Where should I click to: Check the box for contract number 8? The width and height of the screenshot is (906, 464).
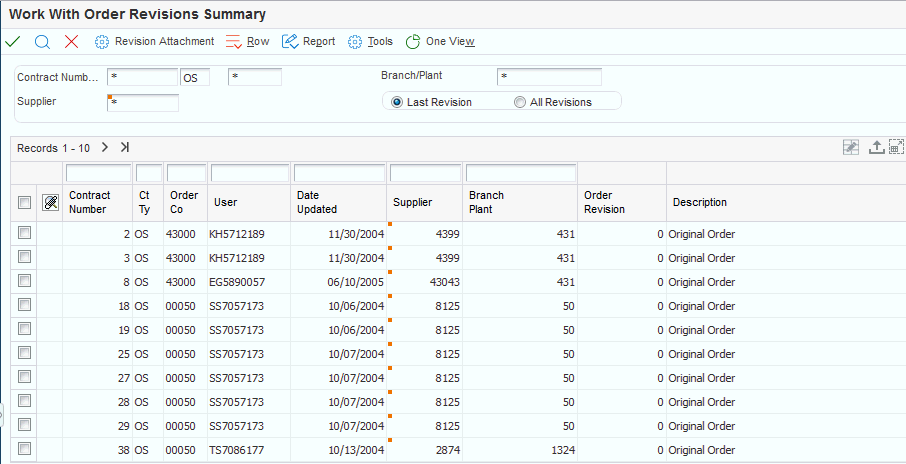pos(25,282)
